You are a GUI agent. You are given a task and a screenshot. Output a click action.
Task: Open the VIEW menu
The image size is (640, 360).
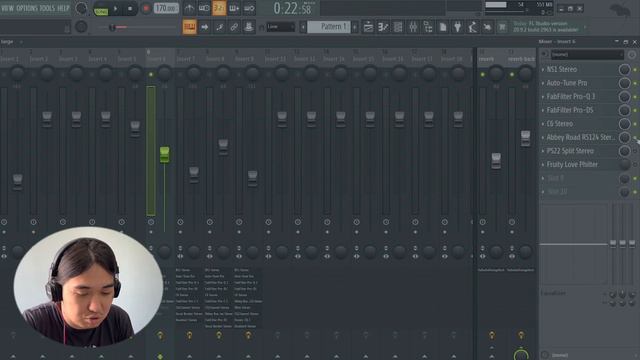point(8,8)
